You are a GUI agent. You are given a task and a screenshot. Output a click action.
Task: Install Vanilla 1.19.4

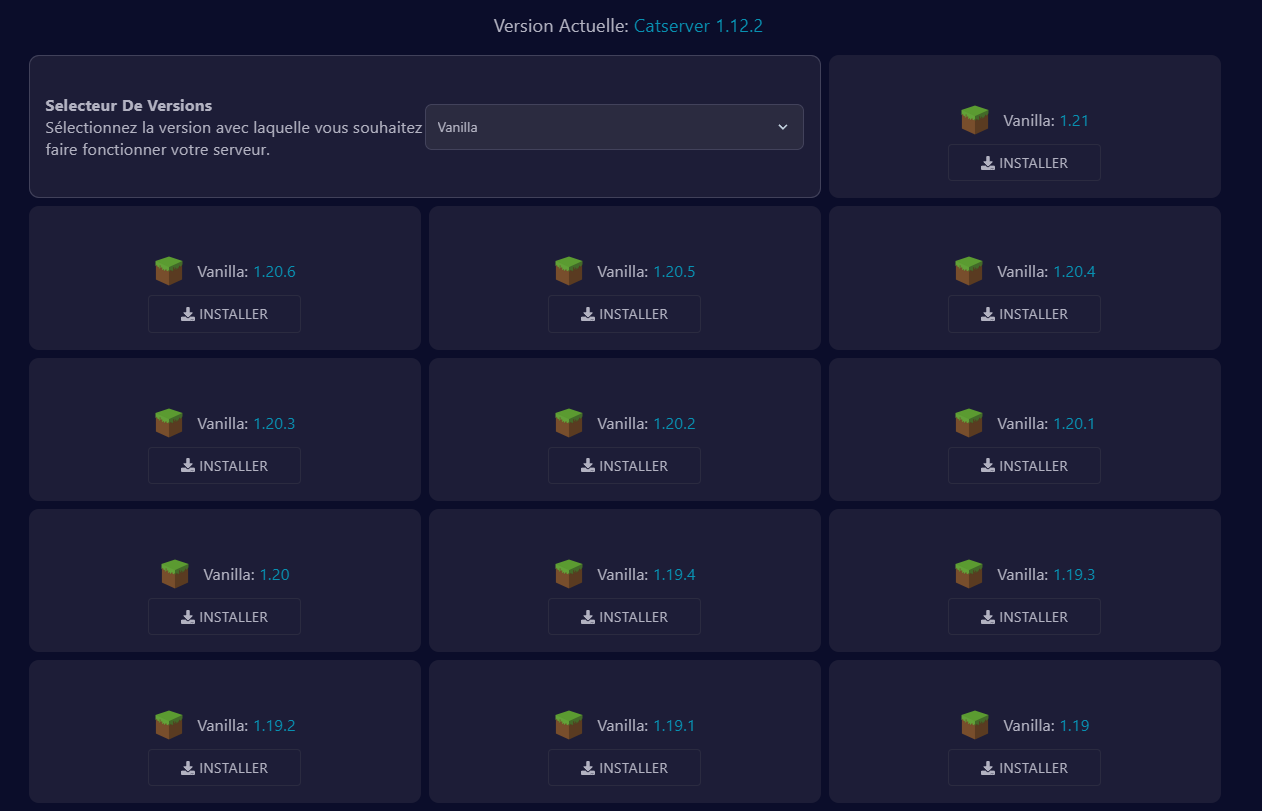click(x=624, y=617)
